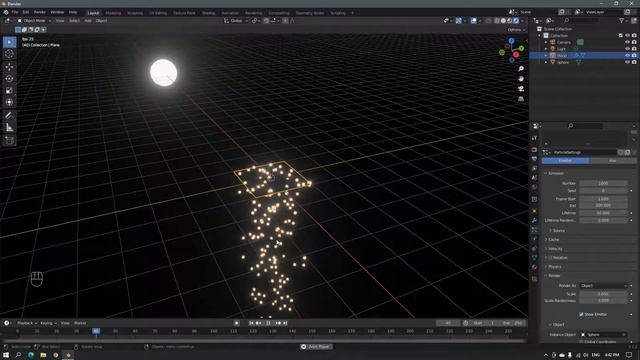Open the Object Data green triangle tab
The height and width of the screenshot is (360, 640).
pos(534,258)
